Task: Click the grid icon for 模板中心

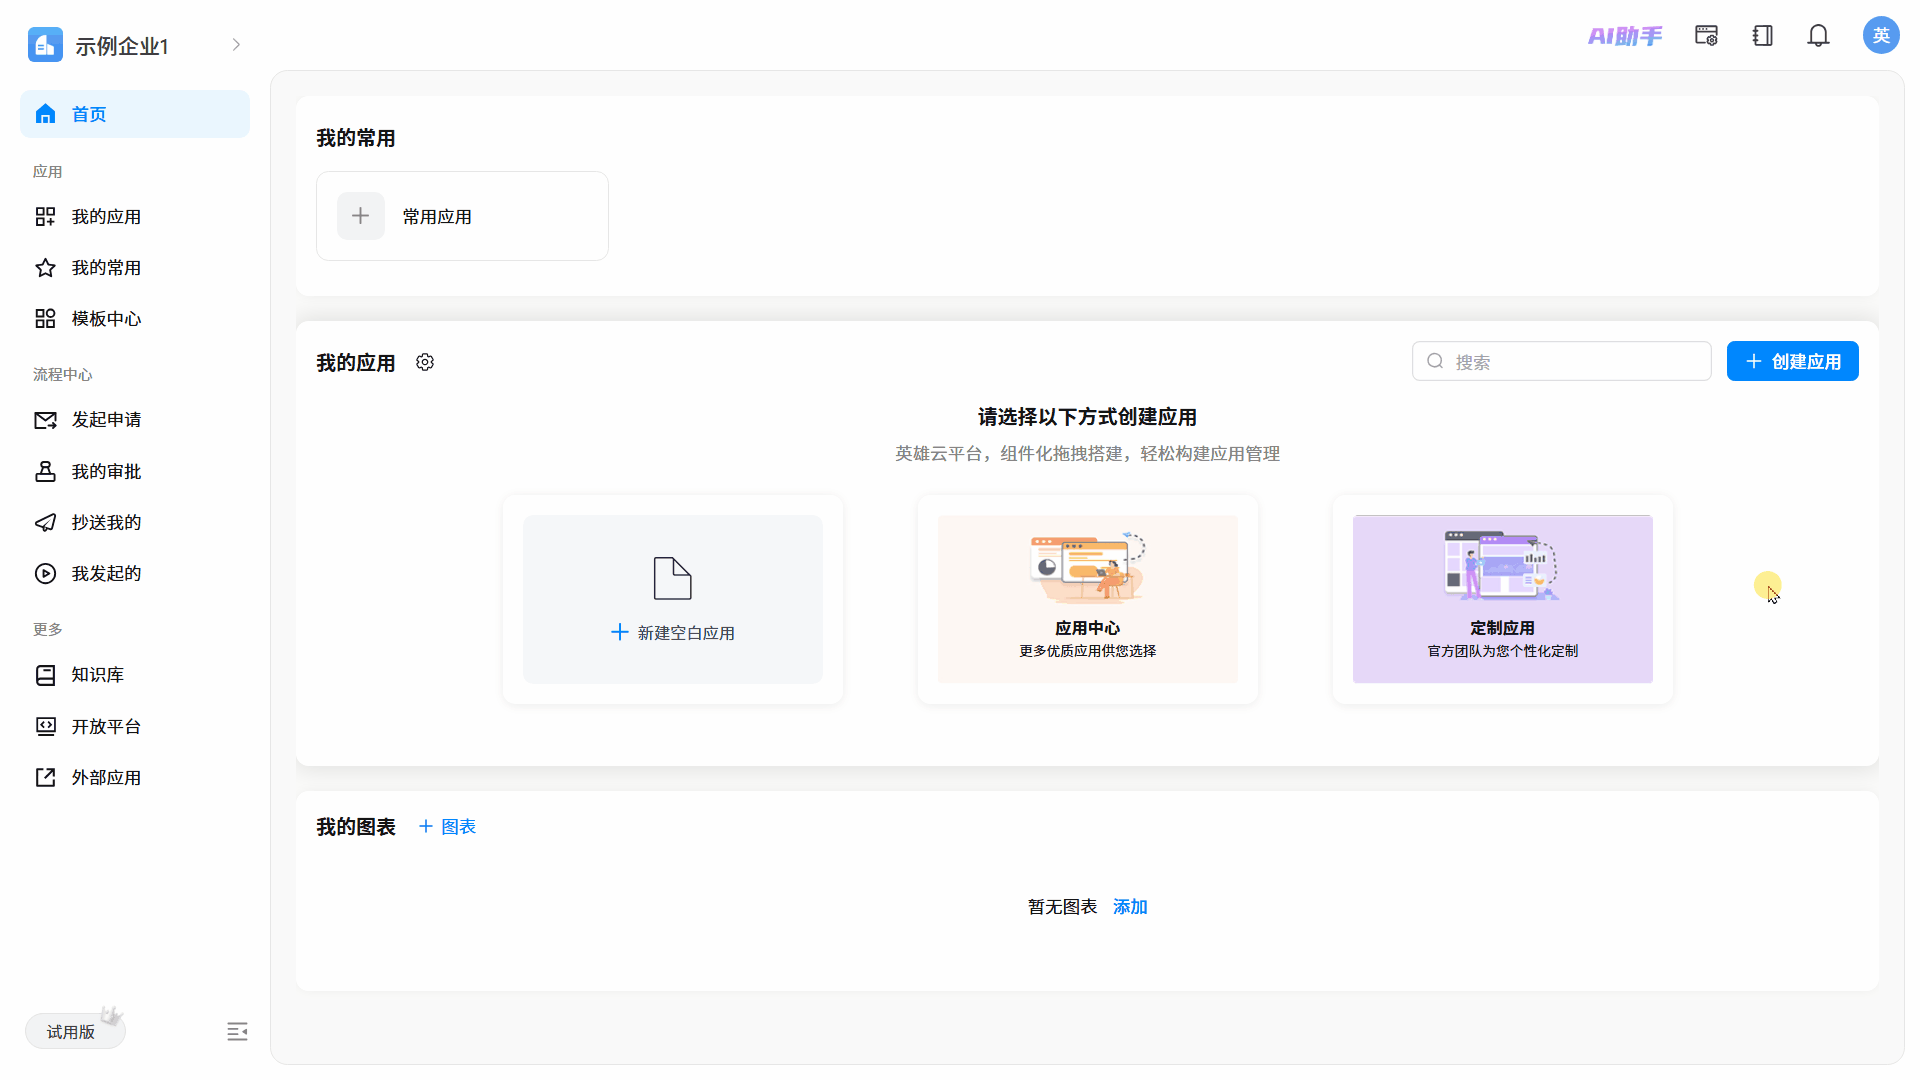Action: (x=45, y=319)
